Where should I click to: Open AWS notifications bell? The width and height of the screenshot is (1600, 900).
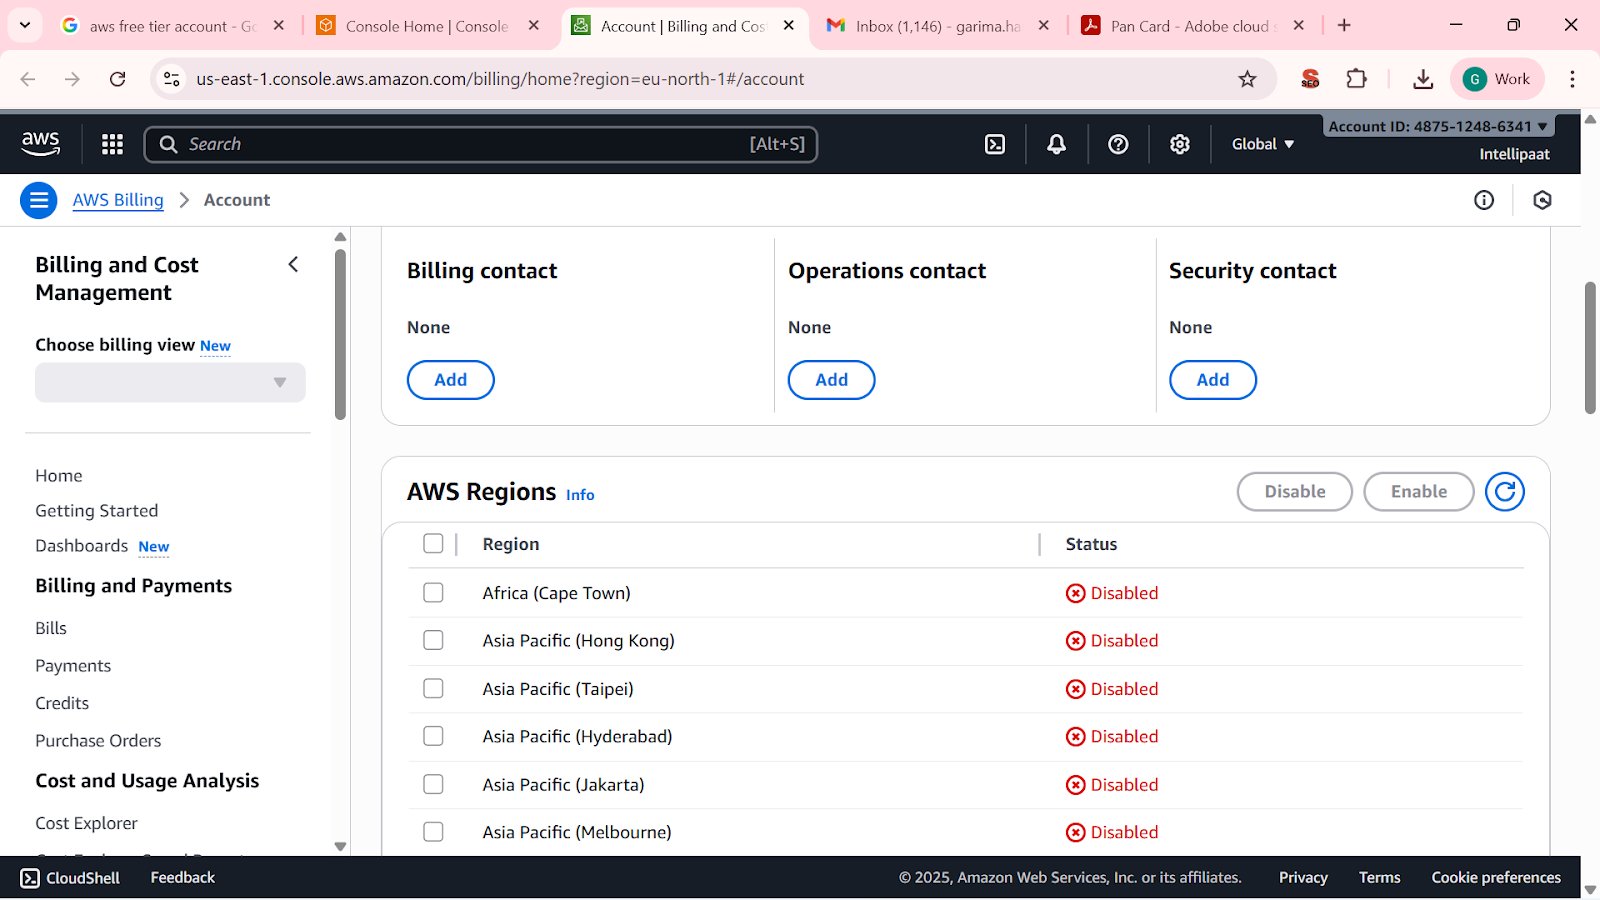click(1056, 144)
